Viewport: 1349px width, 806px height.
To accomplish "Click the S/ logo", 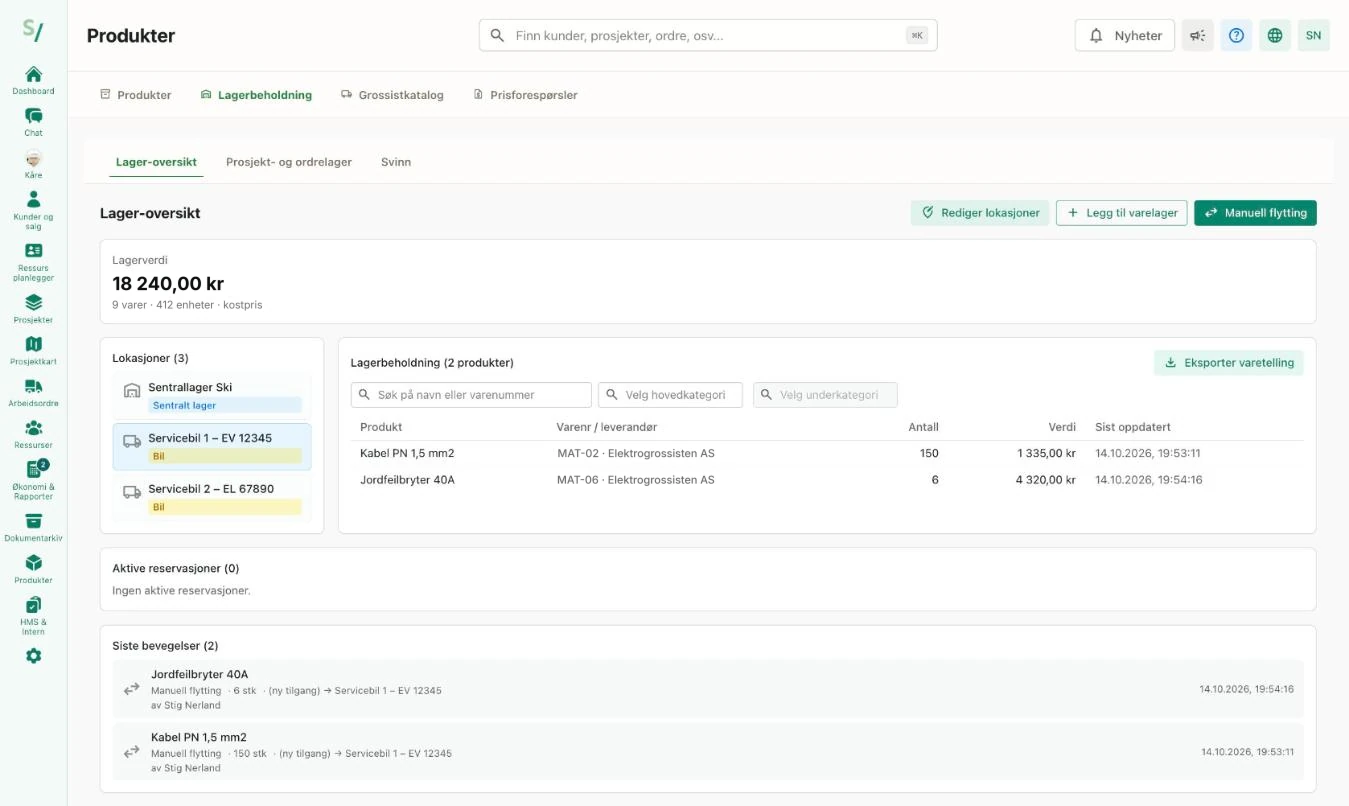I will click(33, 29).
